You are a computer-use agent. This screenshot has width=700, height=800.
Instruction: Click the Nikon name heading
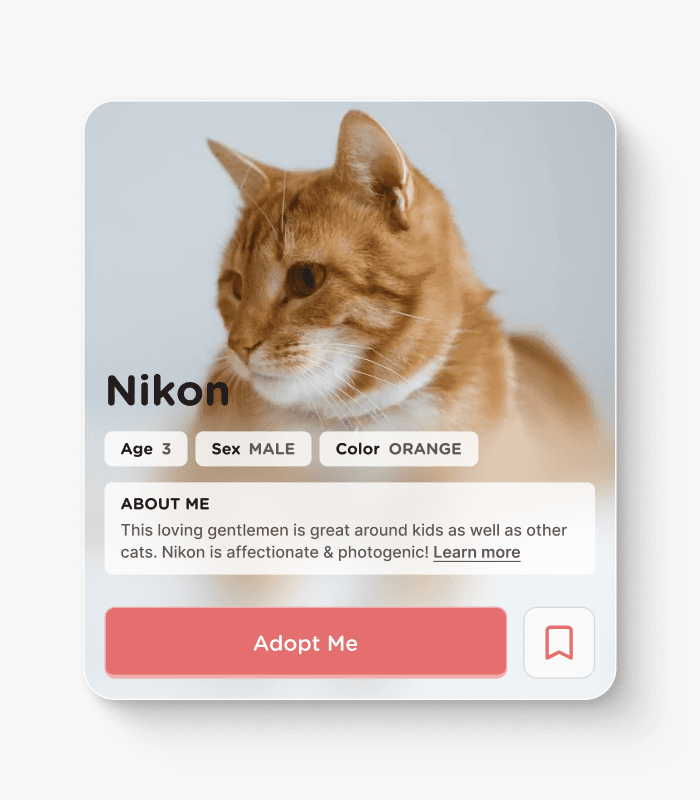point(167,390)
